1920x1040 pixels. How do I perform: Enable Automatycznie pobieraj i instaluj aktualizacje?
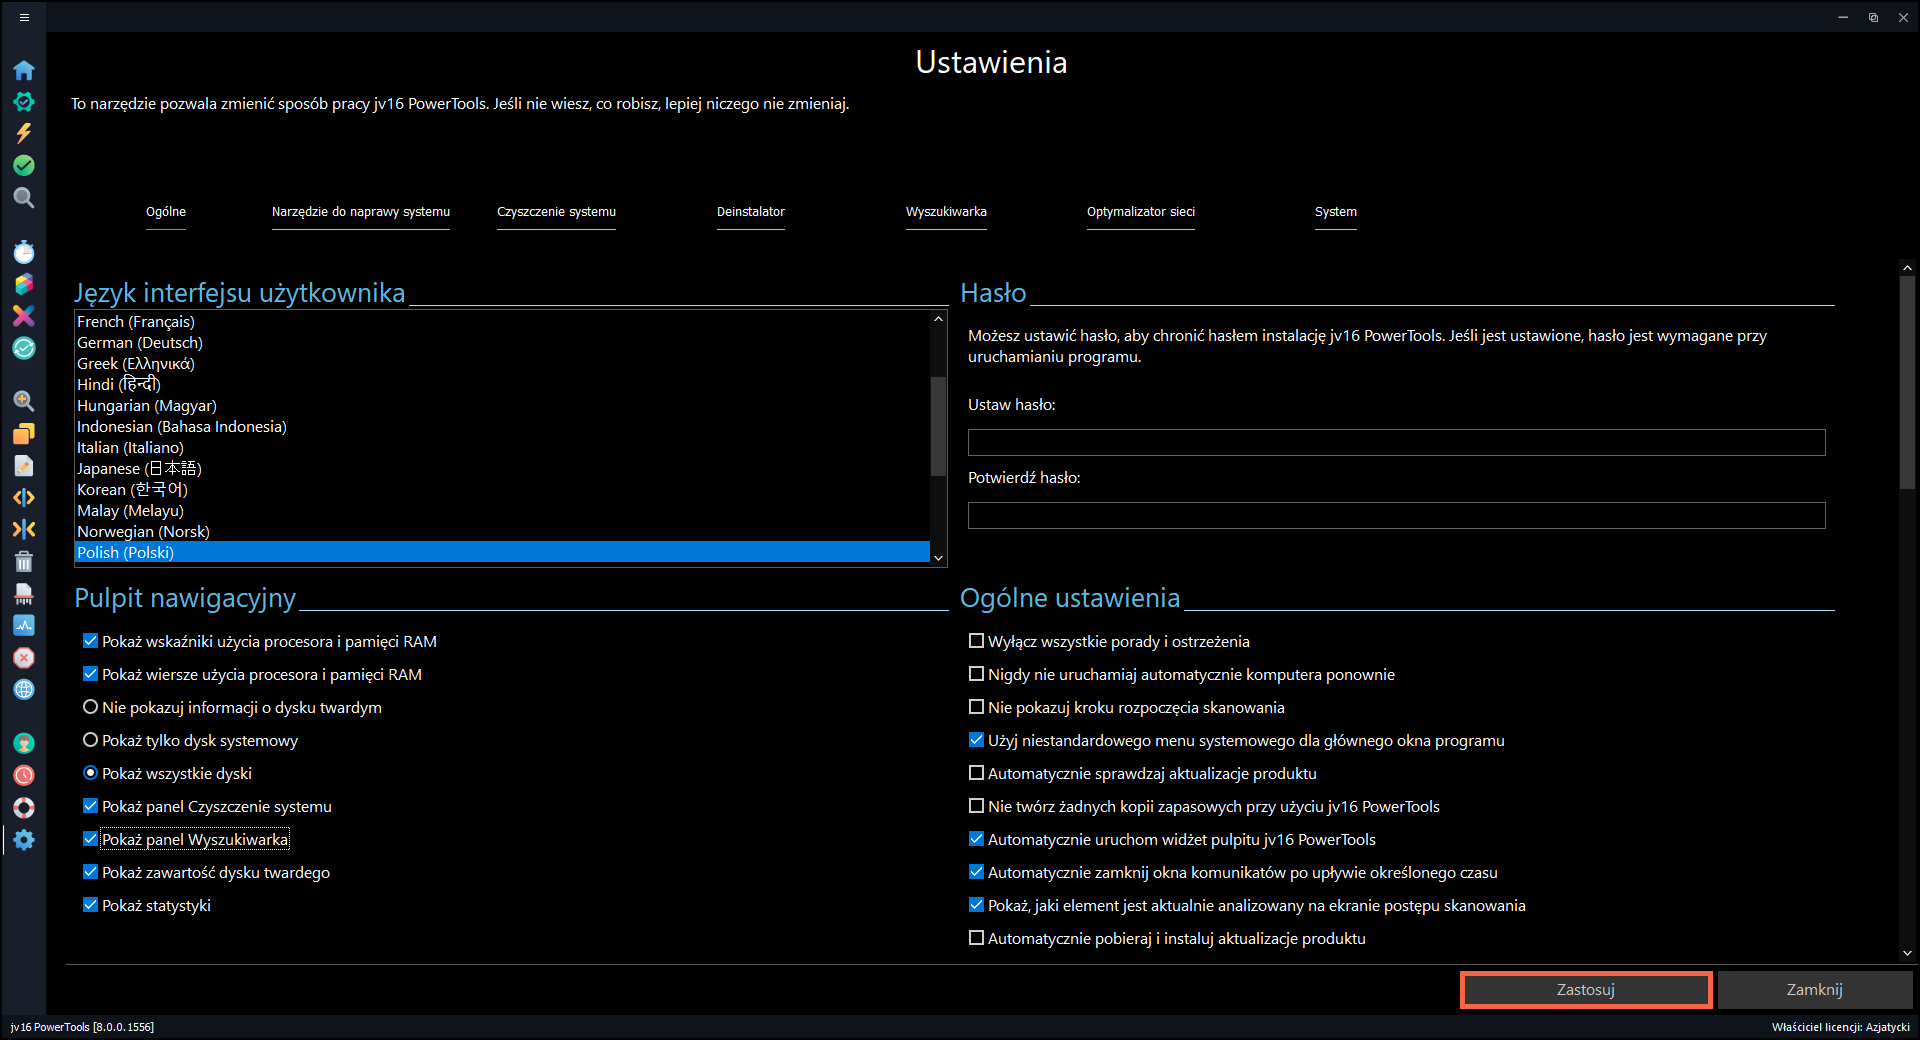point(976,938)
